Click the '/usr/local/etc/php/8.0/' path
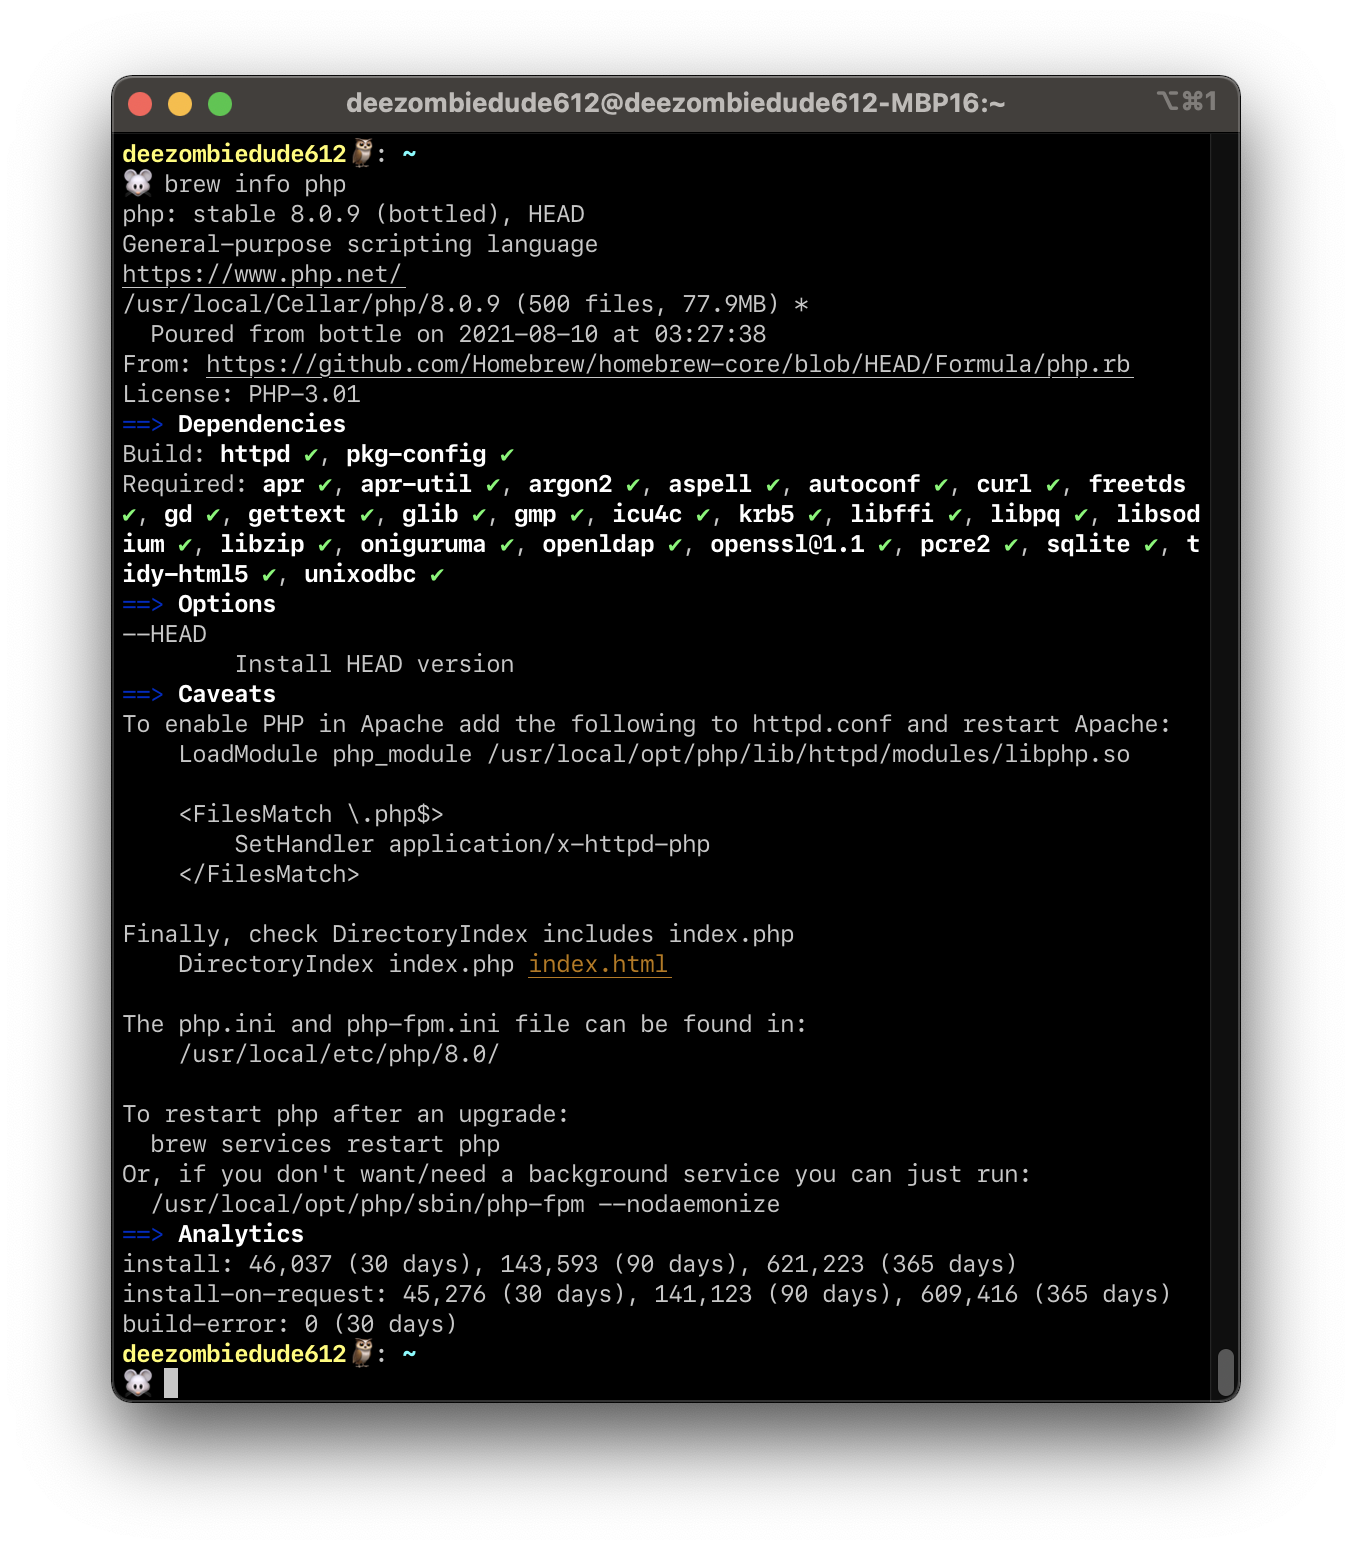1352x1550 pixels. pos(339,1054)
